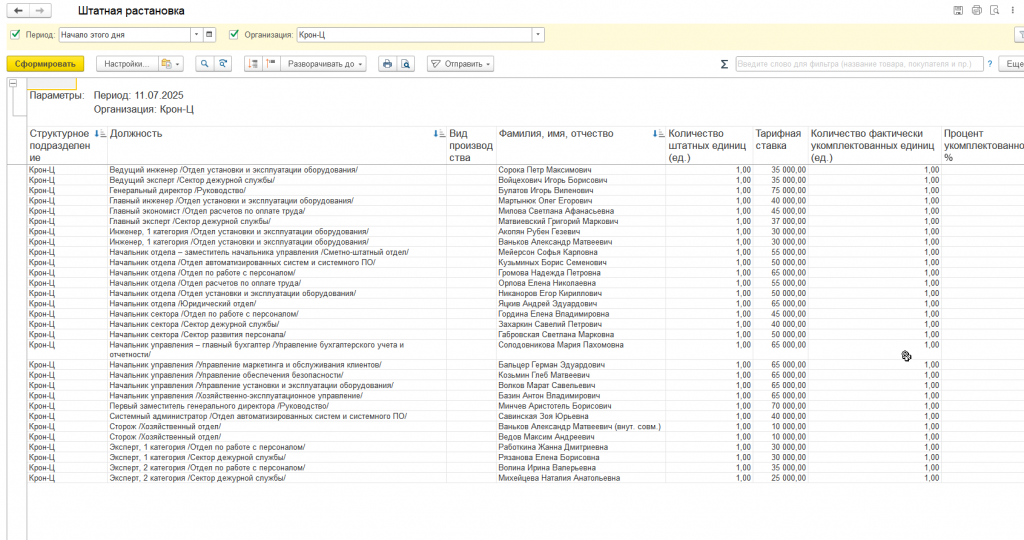This screenshot has width=1024, height=540.
Task: Open help via the blue question mark
Action: tap(990, 64)
